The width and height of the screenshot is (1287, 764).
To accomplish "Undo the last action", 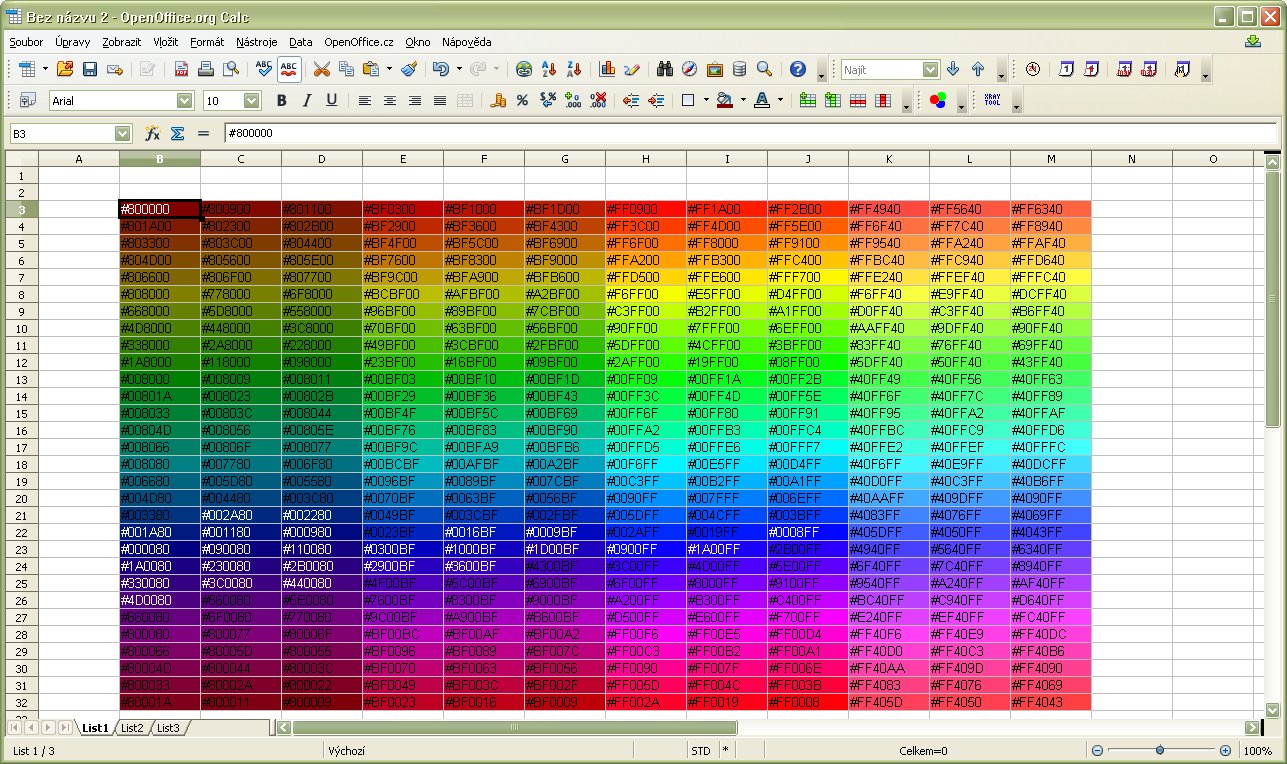I will pyautogui.click(x=440, y=69).
